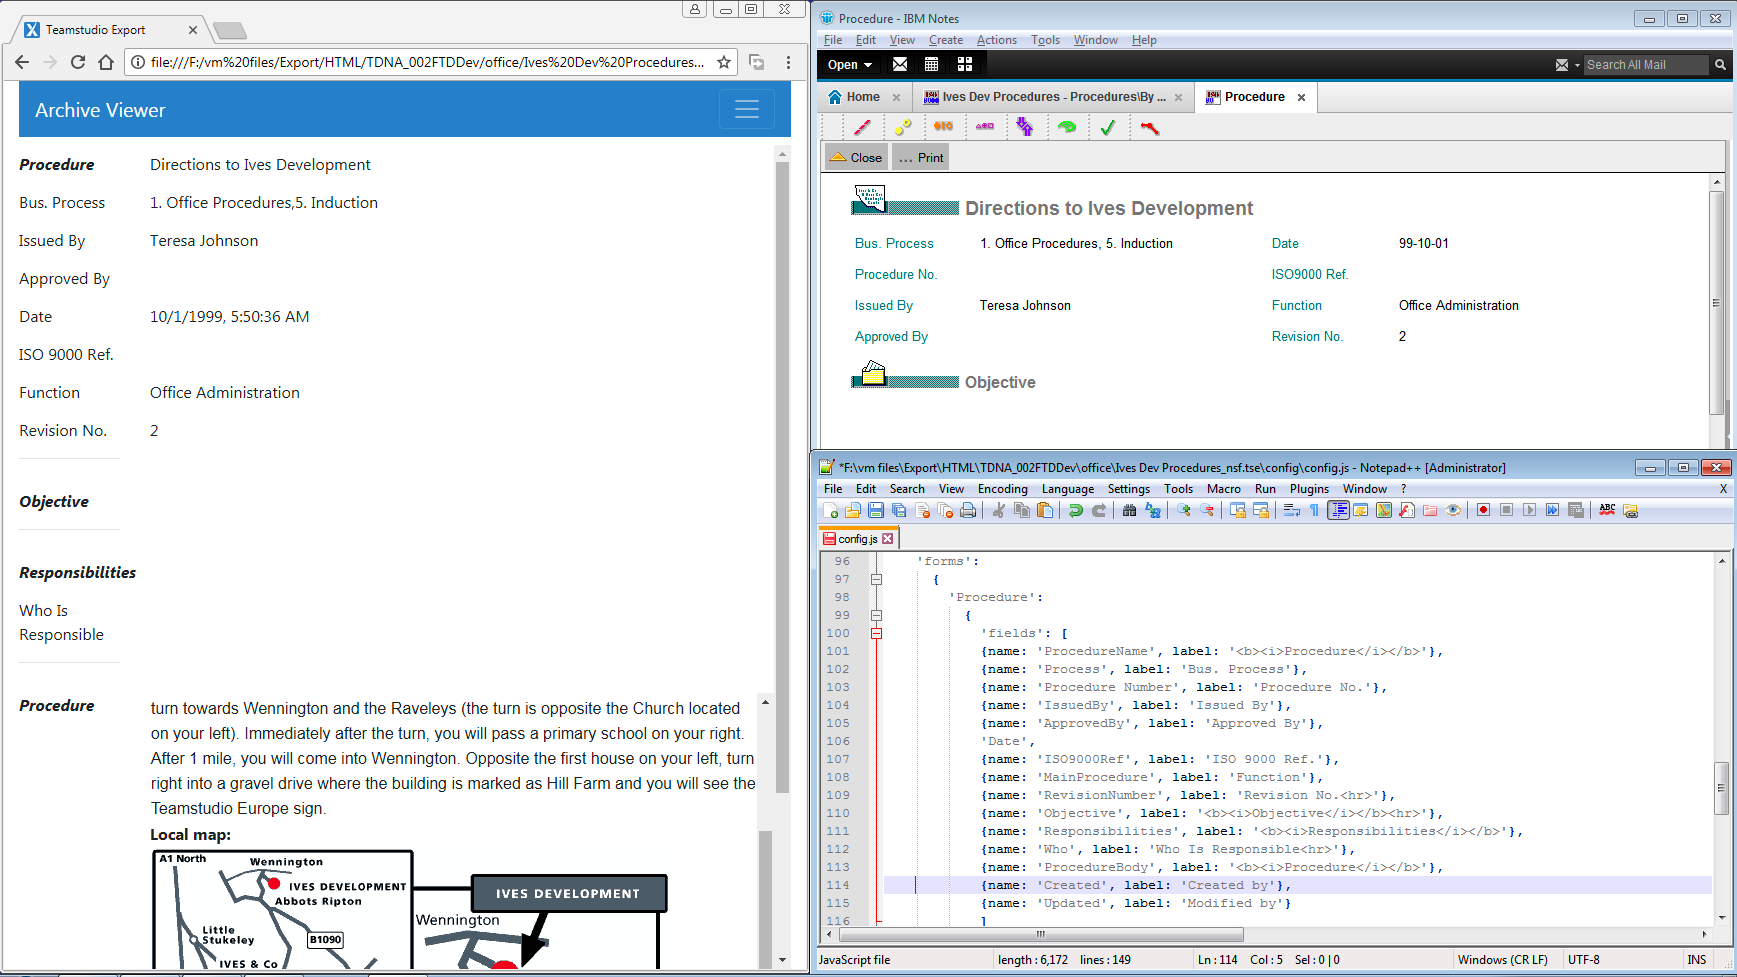
Task: Expand the Archive Viewer hamburger menu
Action: pos(746,109)
